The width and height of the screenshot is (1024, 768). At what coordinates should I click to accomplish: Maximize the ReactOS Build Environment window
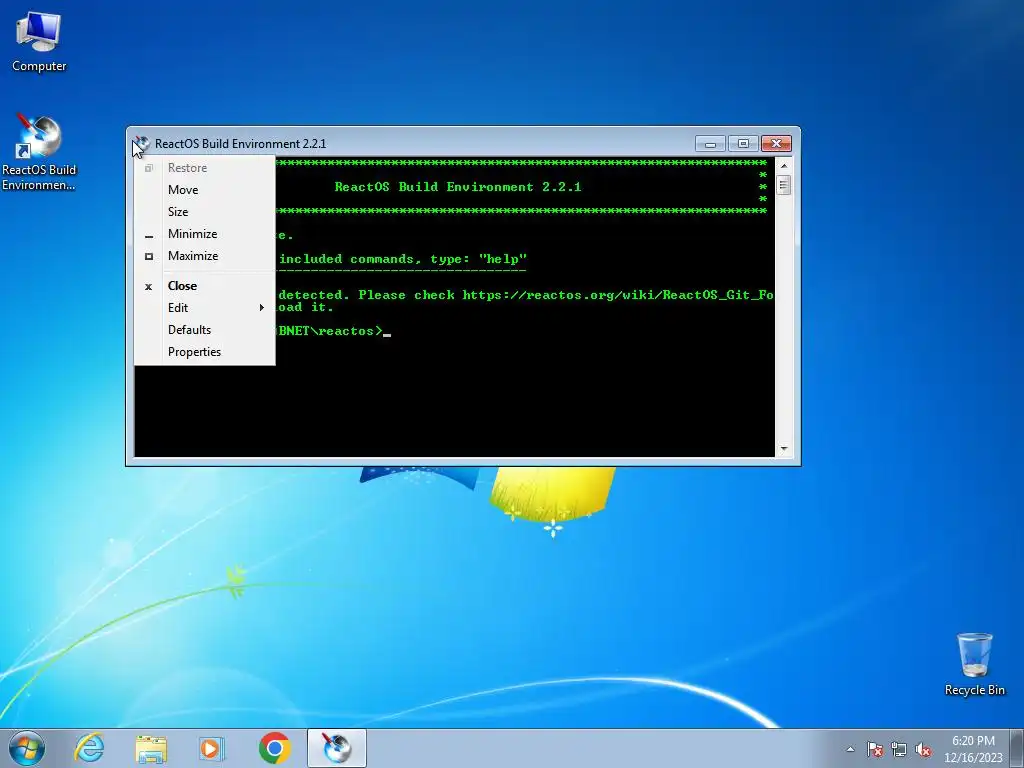click(743, 144)
